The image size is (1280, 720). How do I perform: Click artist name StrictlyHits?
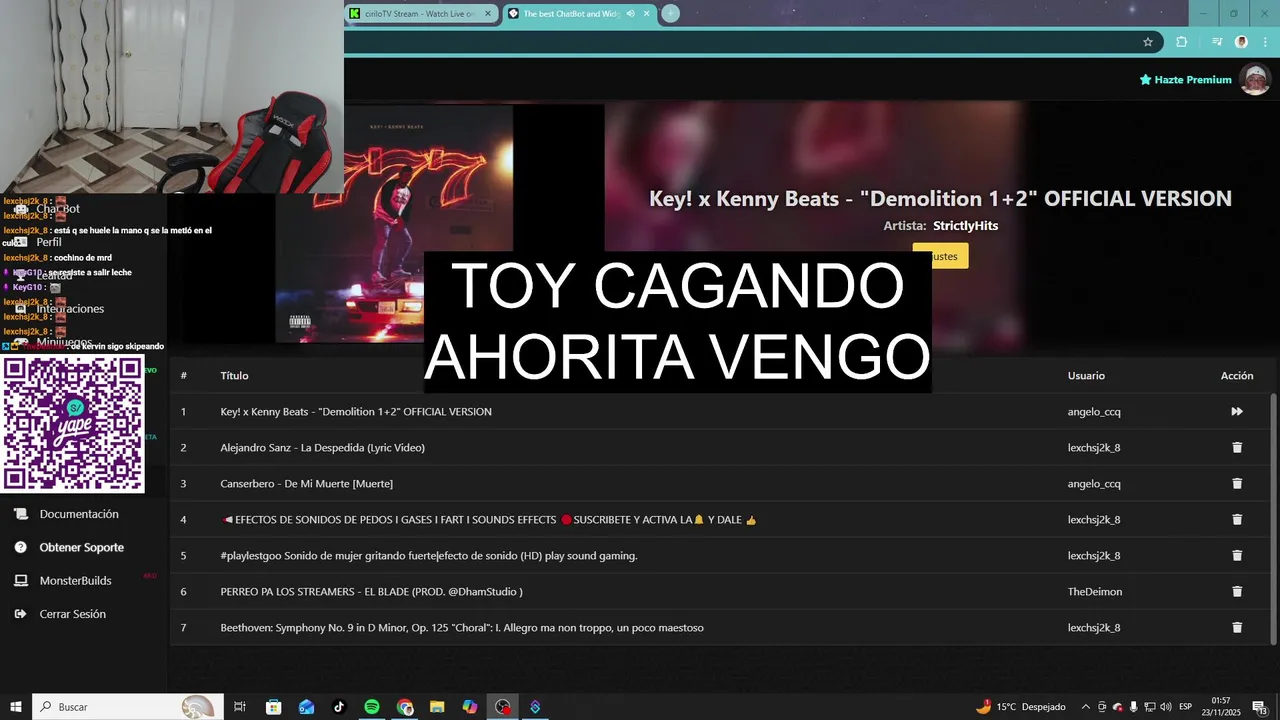[x=965, y=226]
